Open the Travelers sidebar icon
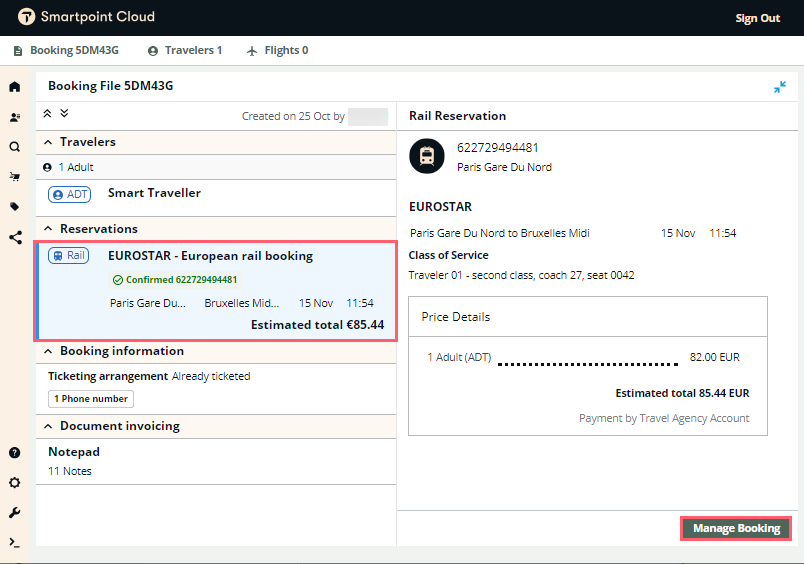The width and height of the screenshot is (804, 564). point(14,117)
